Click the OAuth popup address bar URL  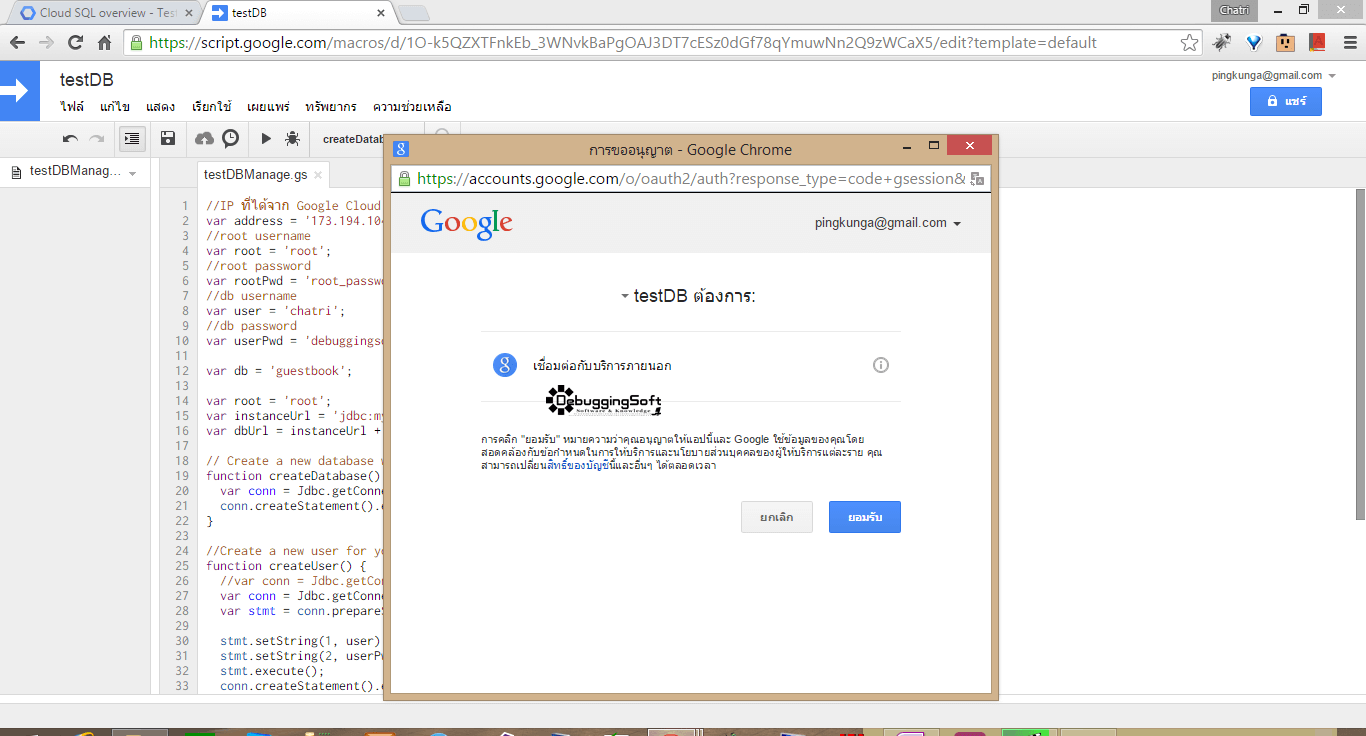[x=690, y=179]
